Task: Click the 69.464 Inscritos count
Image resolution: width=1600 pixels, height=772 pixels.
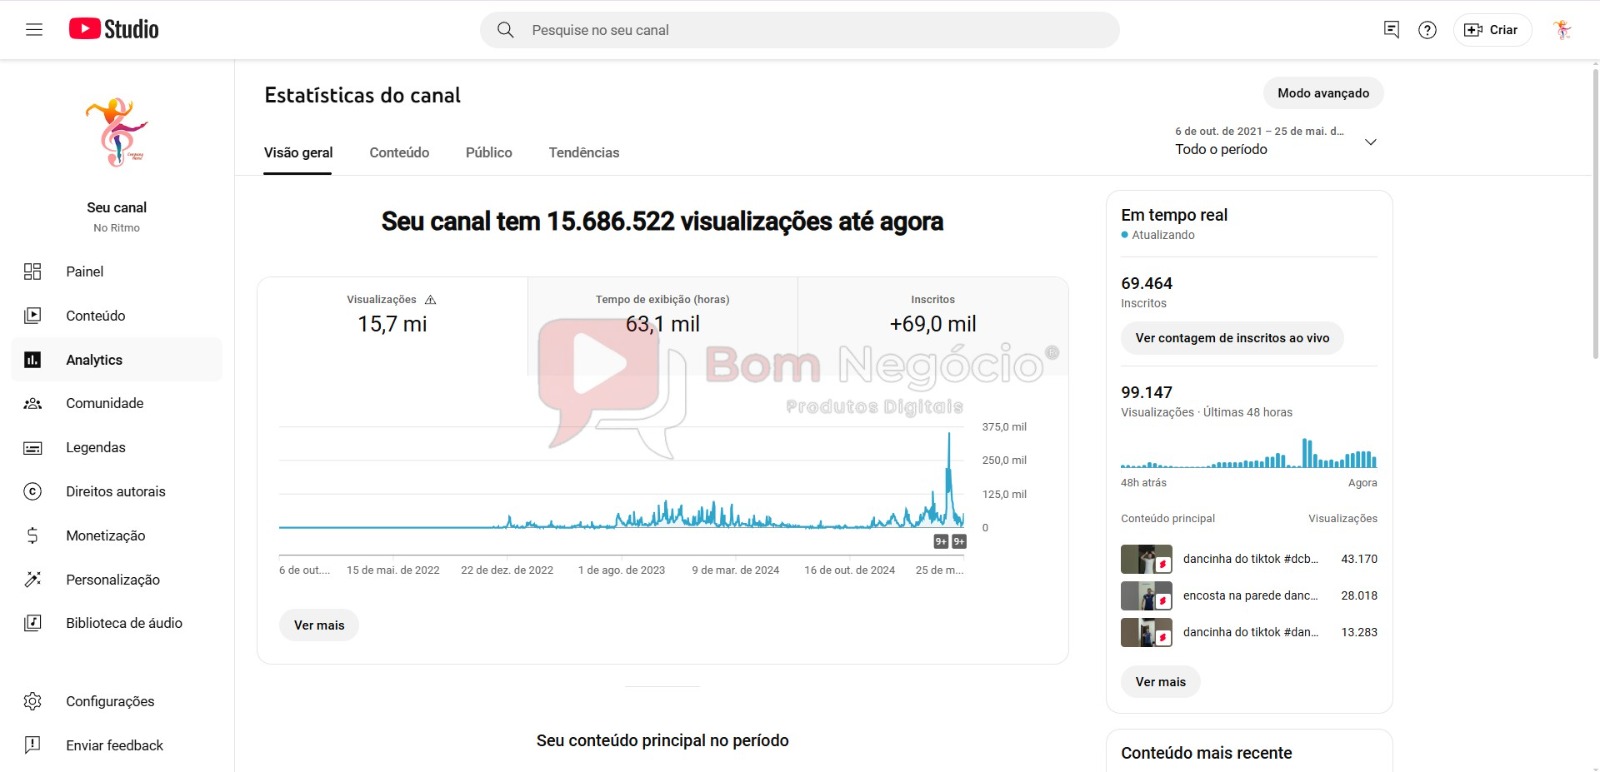Action: tap(1146, 284)
